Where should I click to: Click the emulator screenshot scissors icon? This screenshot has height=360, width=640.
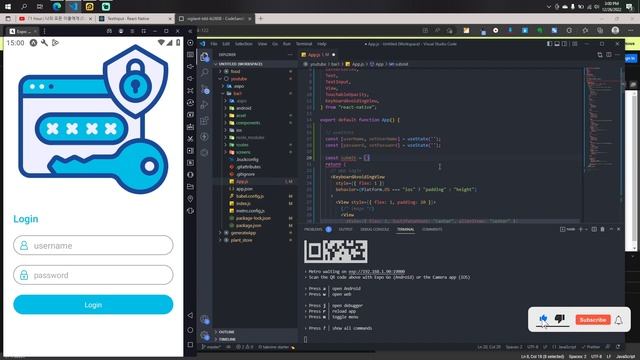pos(190,139)
